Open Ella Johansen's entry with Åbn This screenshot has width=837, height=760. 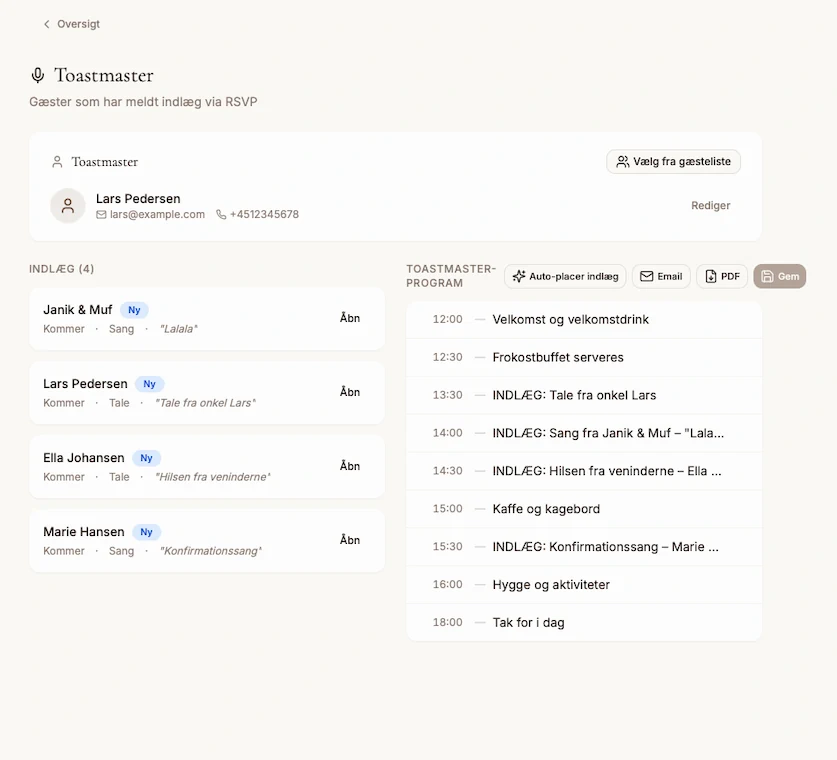coord(349,466)
